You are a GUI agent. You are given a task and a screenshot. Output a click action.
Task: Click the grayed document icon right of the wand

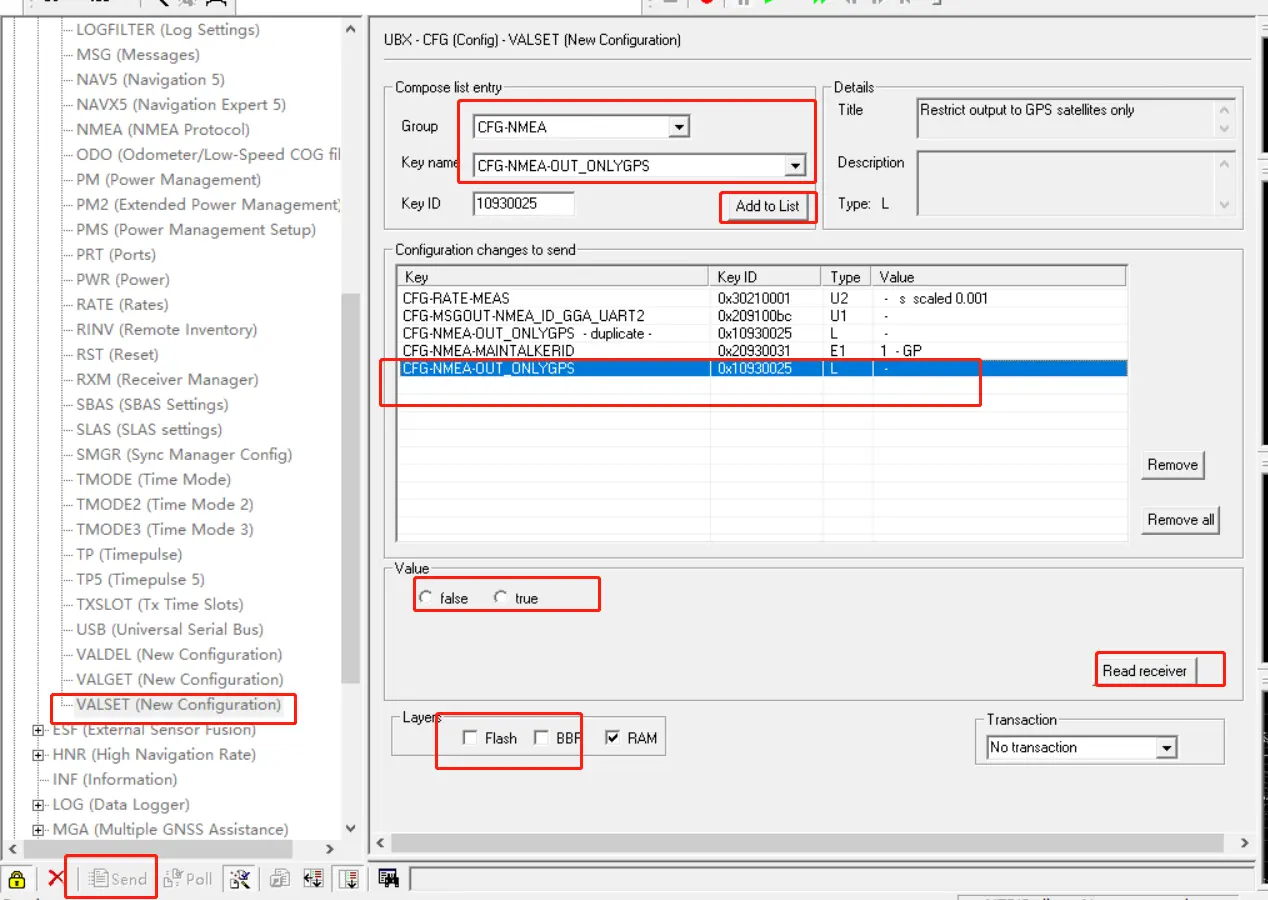click(280, 879)
